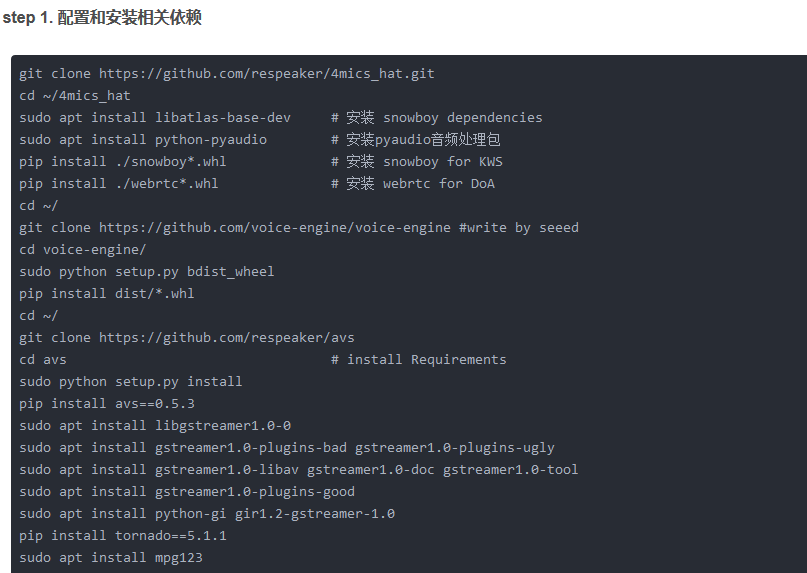Click the gstreamer1.0-plugins-good install line

pyautogui.click(x=187, y=491)
